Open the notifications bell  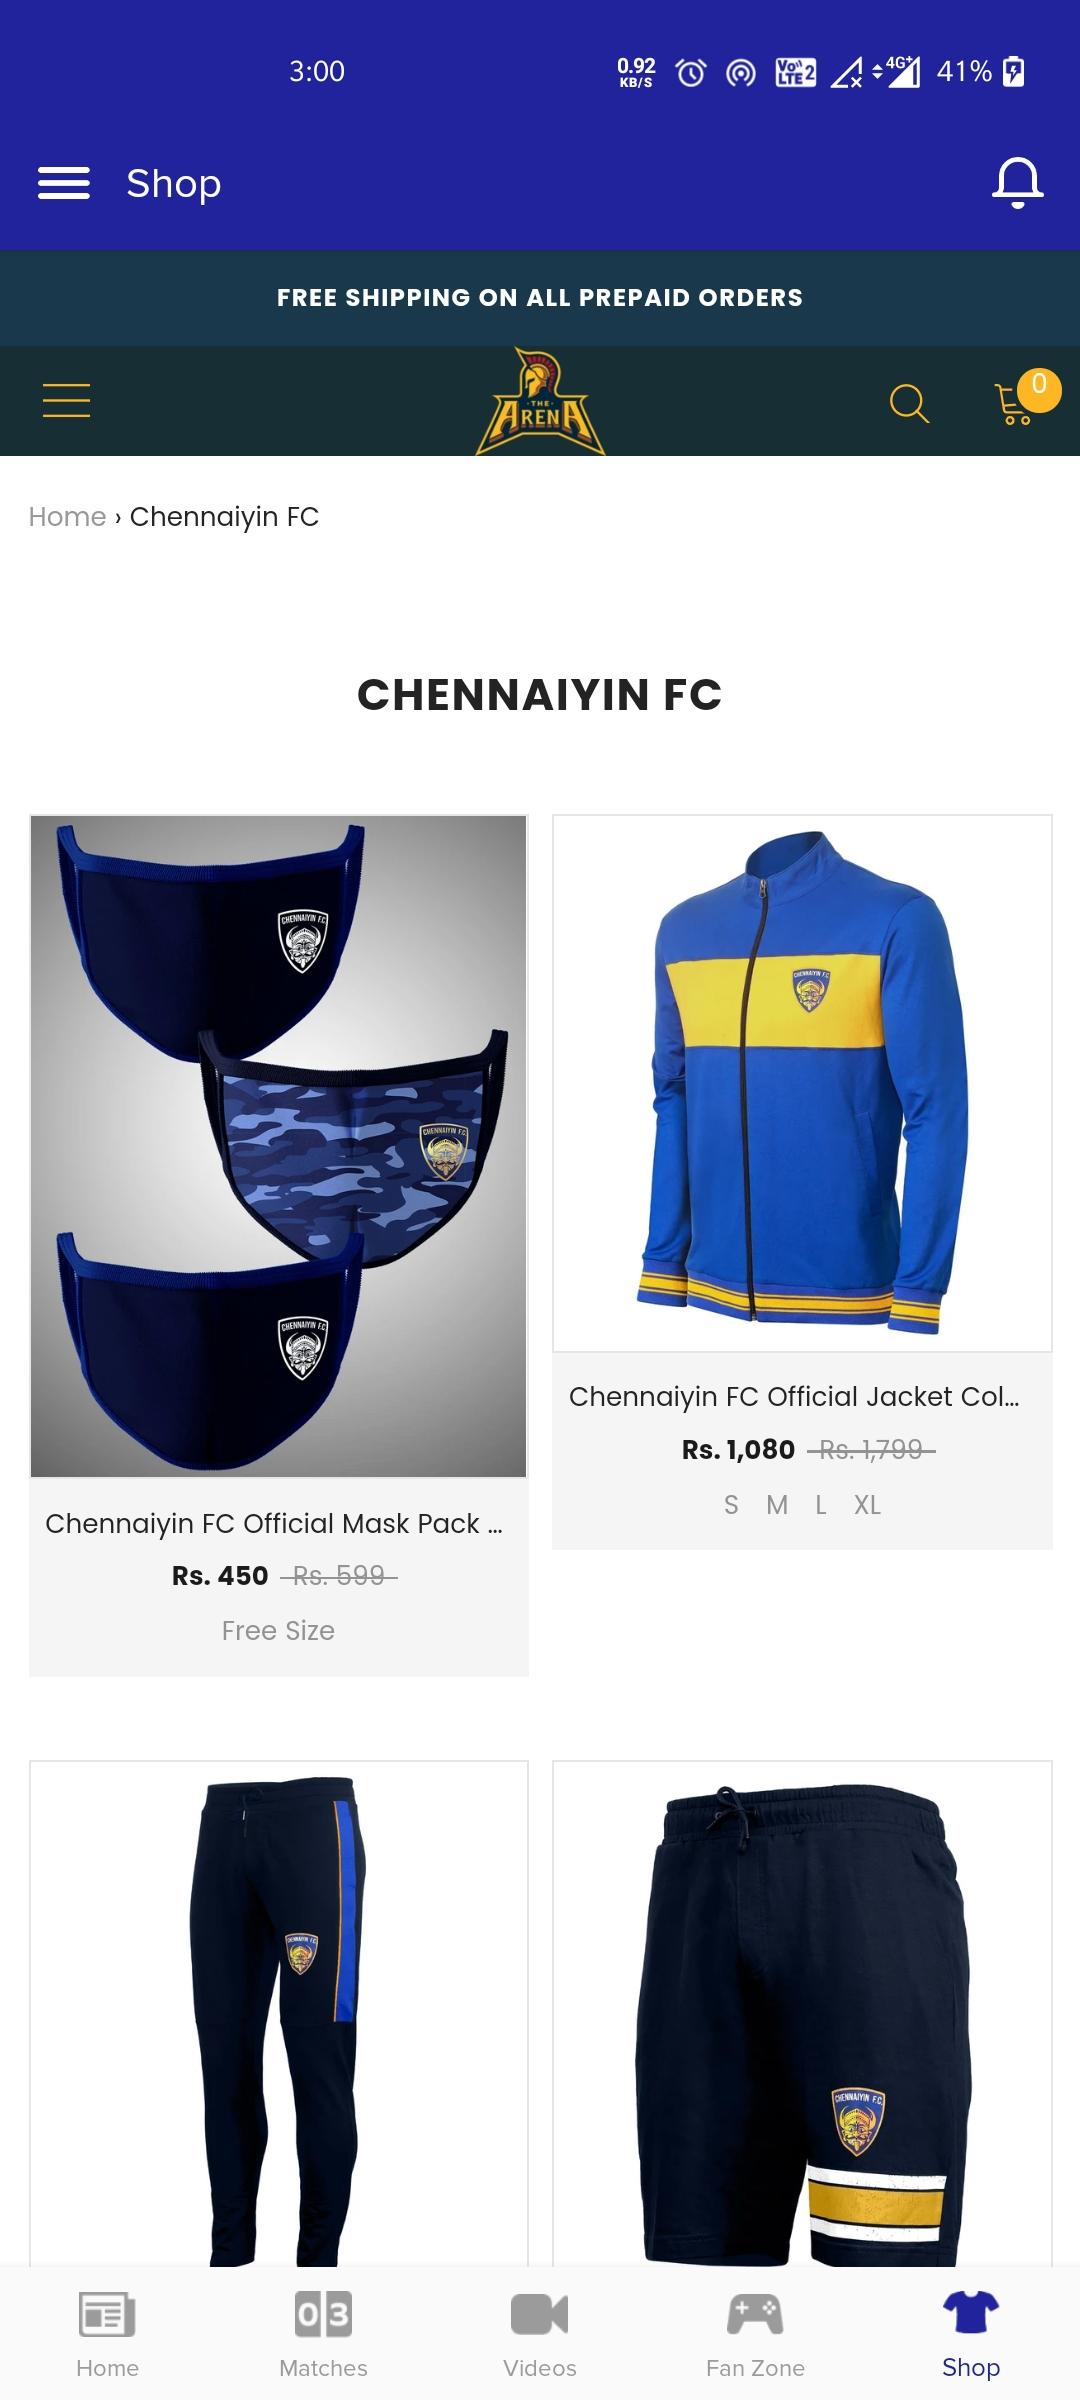click(1017, 183)
